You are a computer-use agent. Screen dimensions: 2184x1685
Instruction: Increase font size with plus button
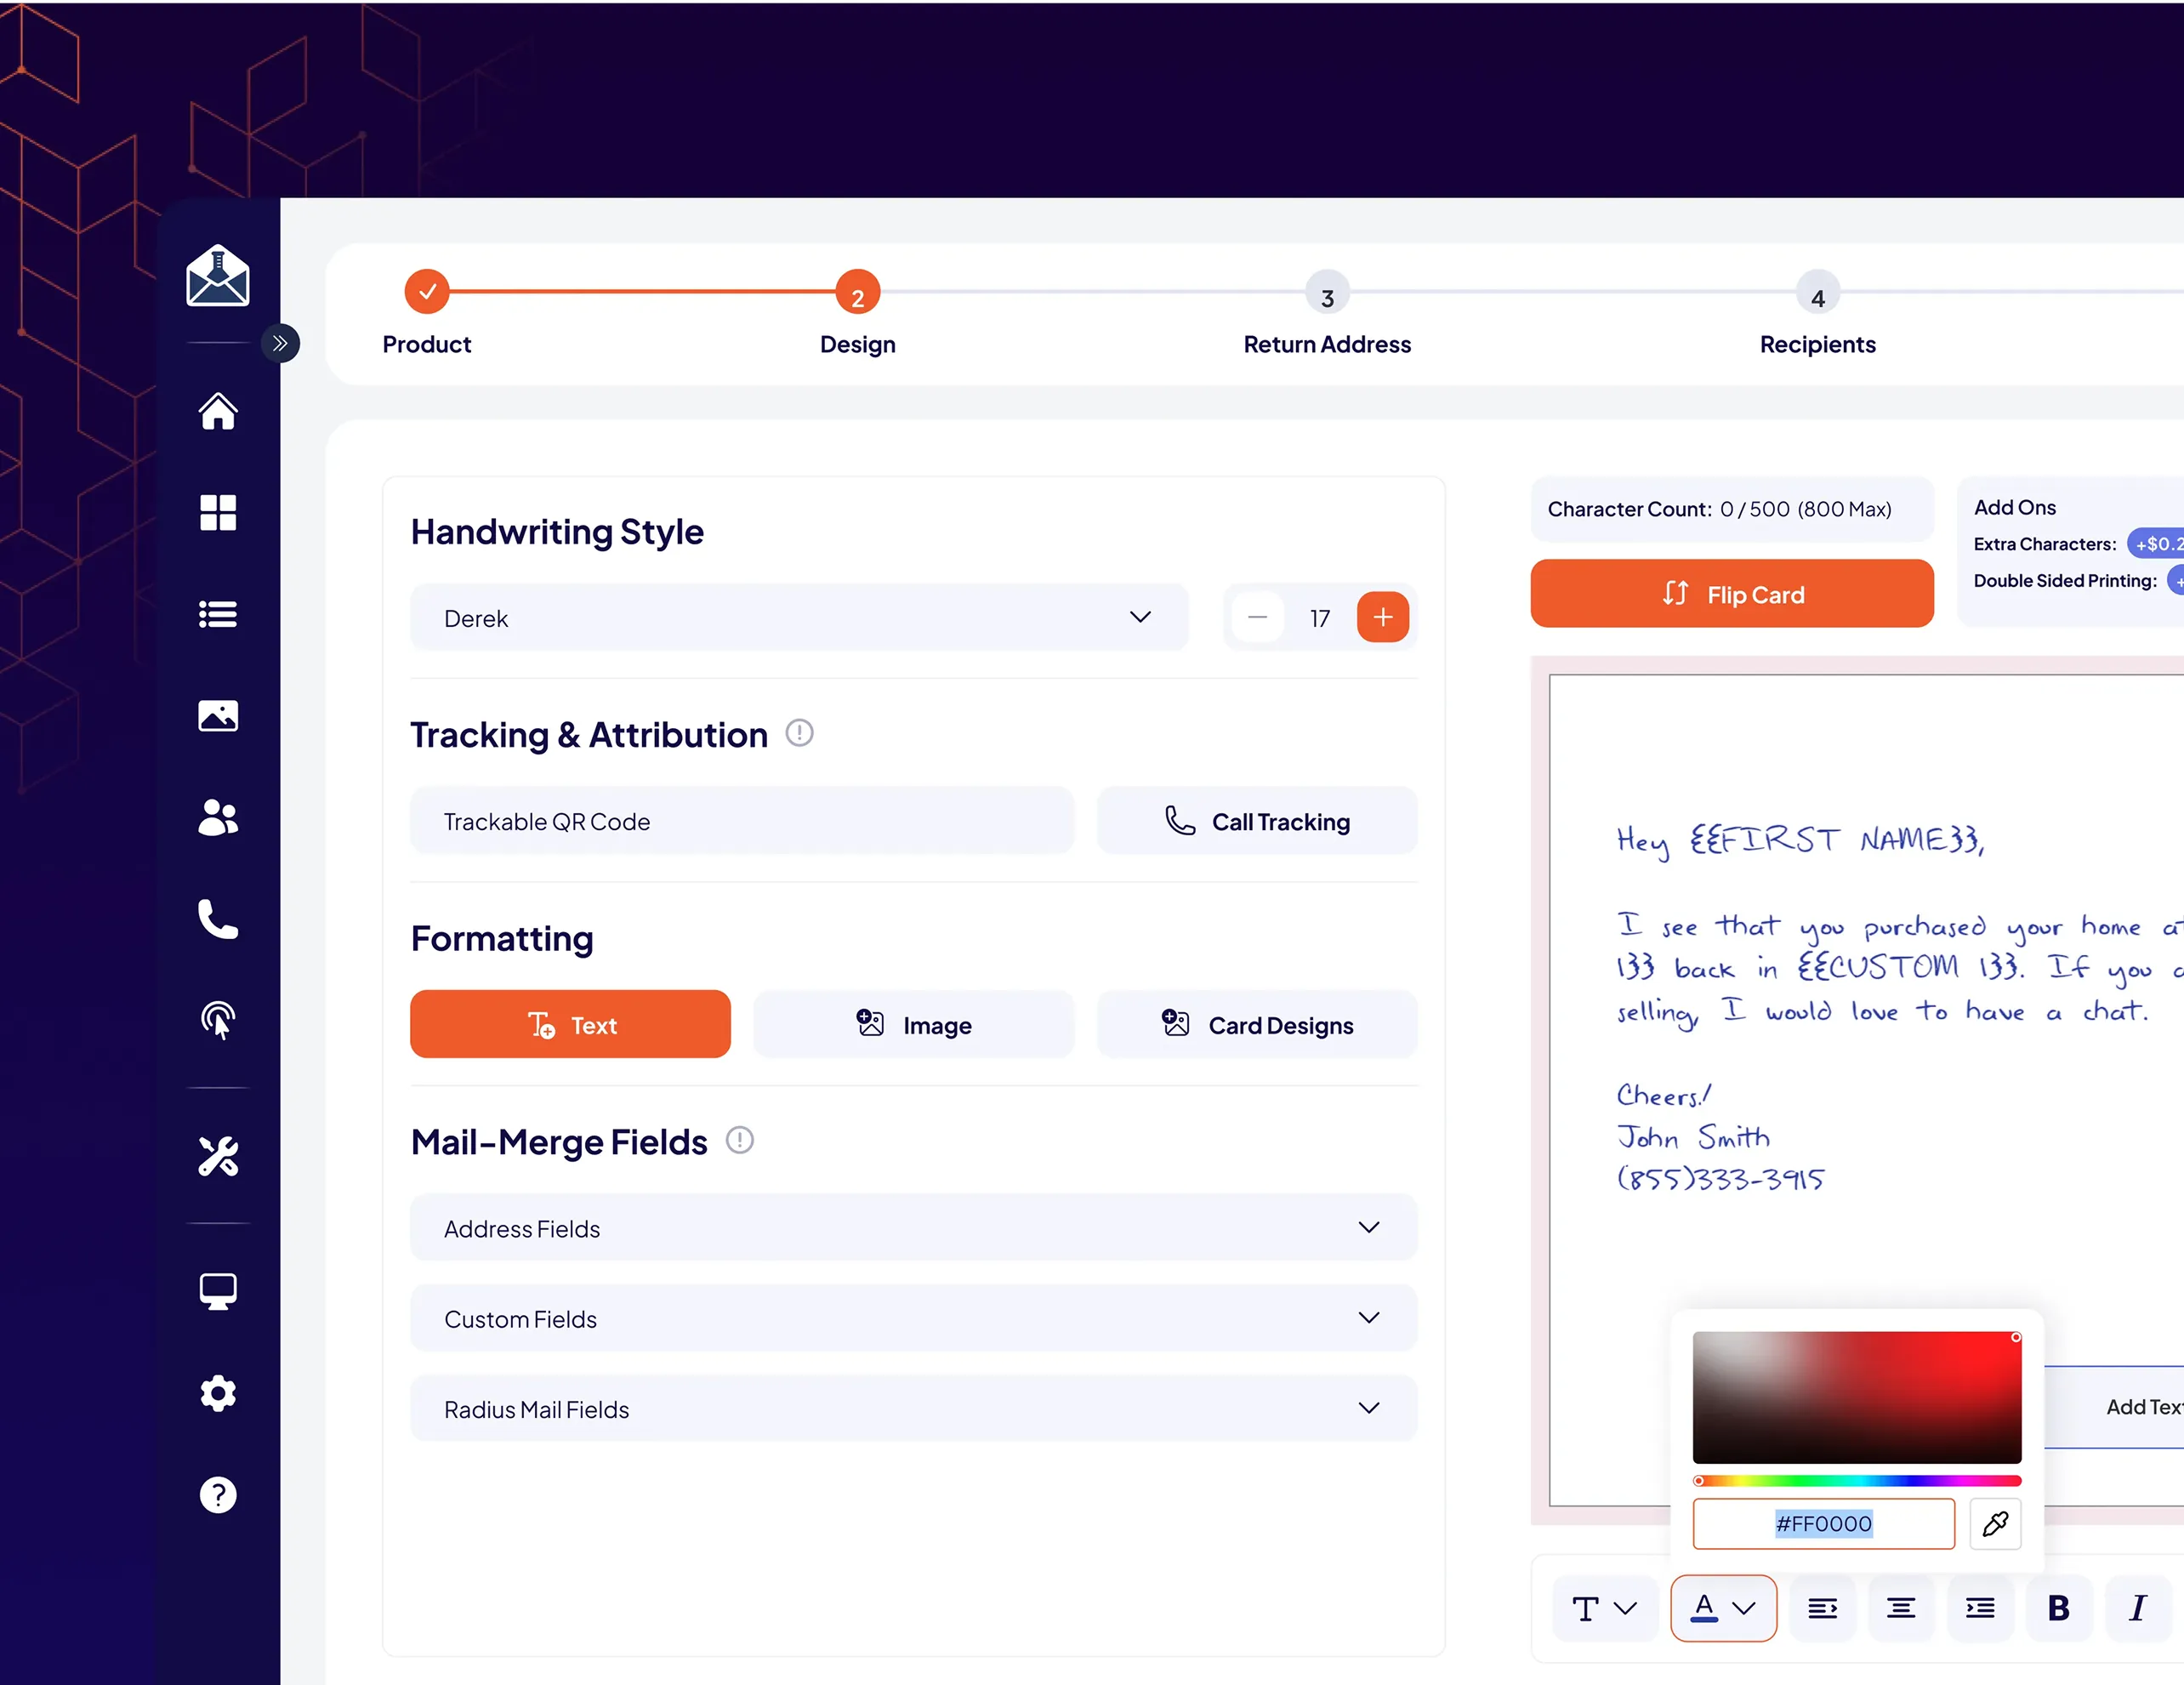click(x=1382, y=618)
